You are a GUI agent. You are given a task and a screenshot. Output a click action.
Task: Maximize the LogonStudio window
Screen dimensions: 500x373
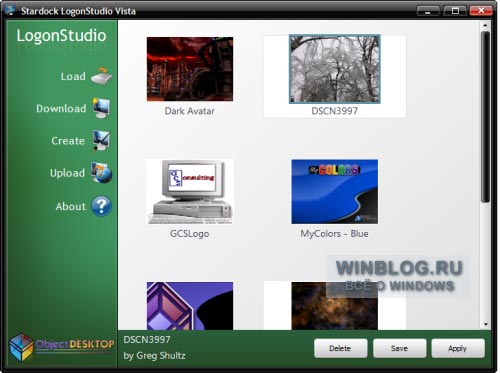[x=455, y=10]
